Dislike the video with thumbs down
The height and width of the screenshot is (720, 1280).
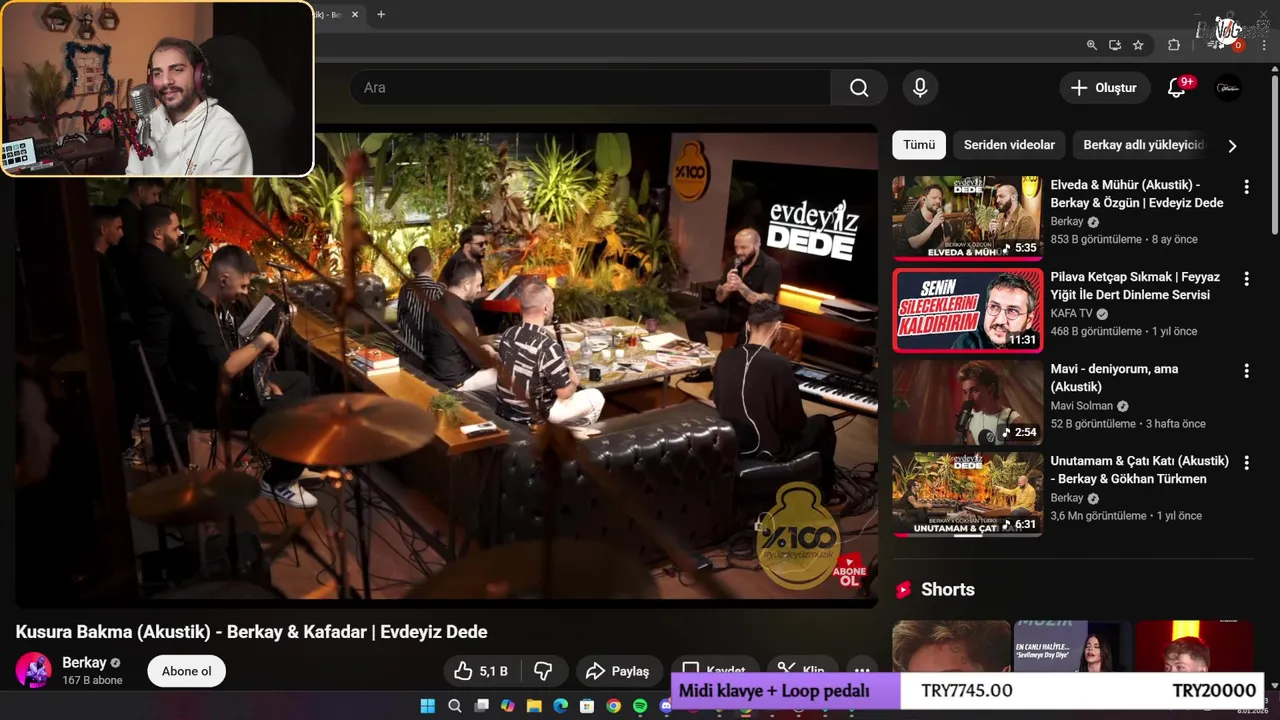click(543, 671)
